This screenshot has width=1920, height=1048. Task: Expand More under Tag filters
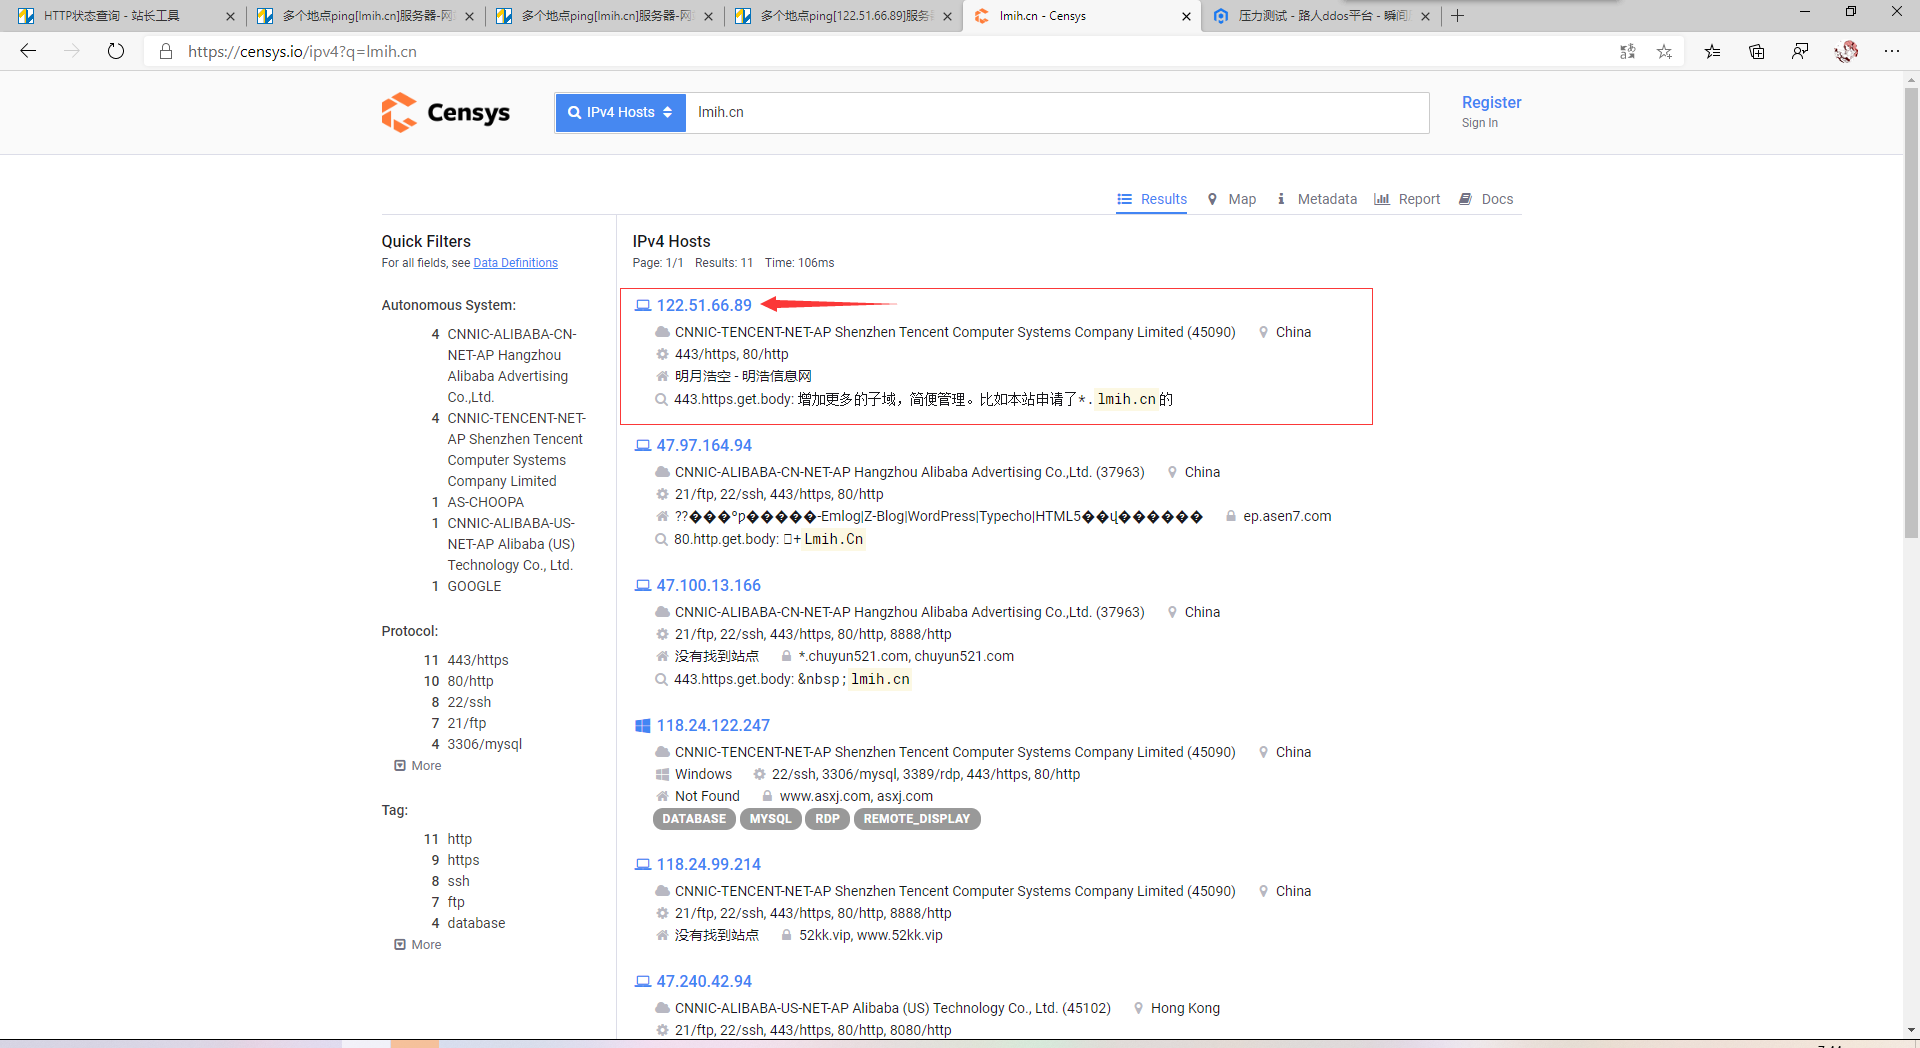coord(418,945)
